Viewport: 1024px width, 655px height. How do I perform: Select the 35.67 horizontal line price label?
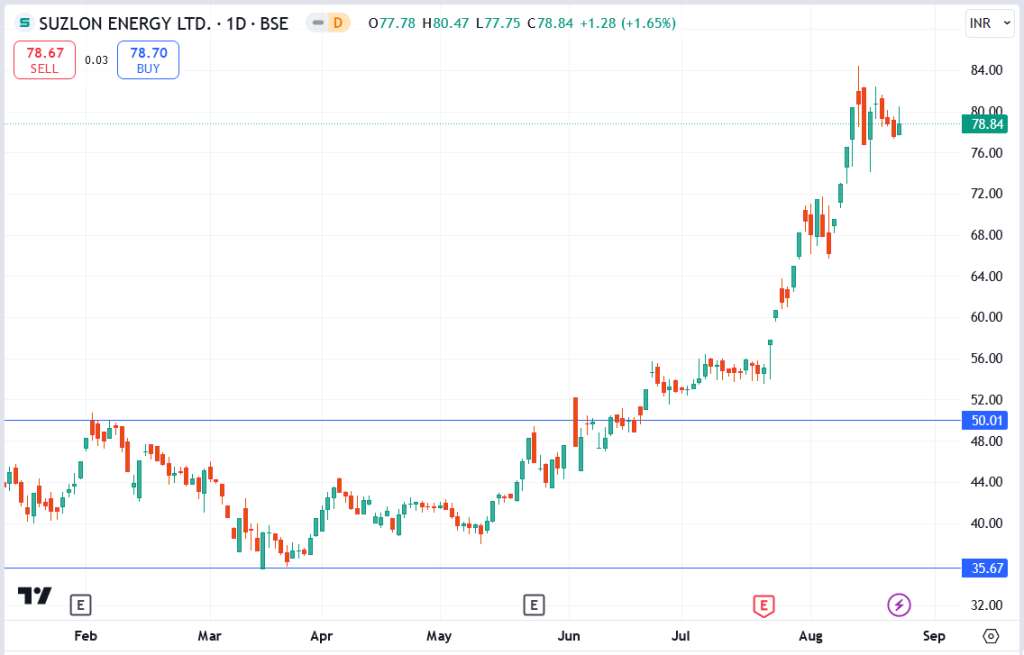985,568
